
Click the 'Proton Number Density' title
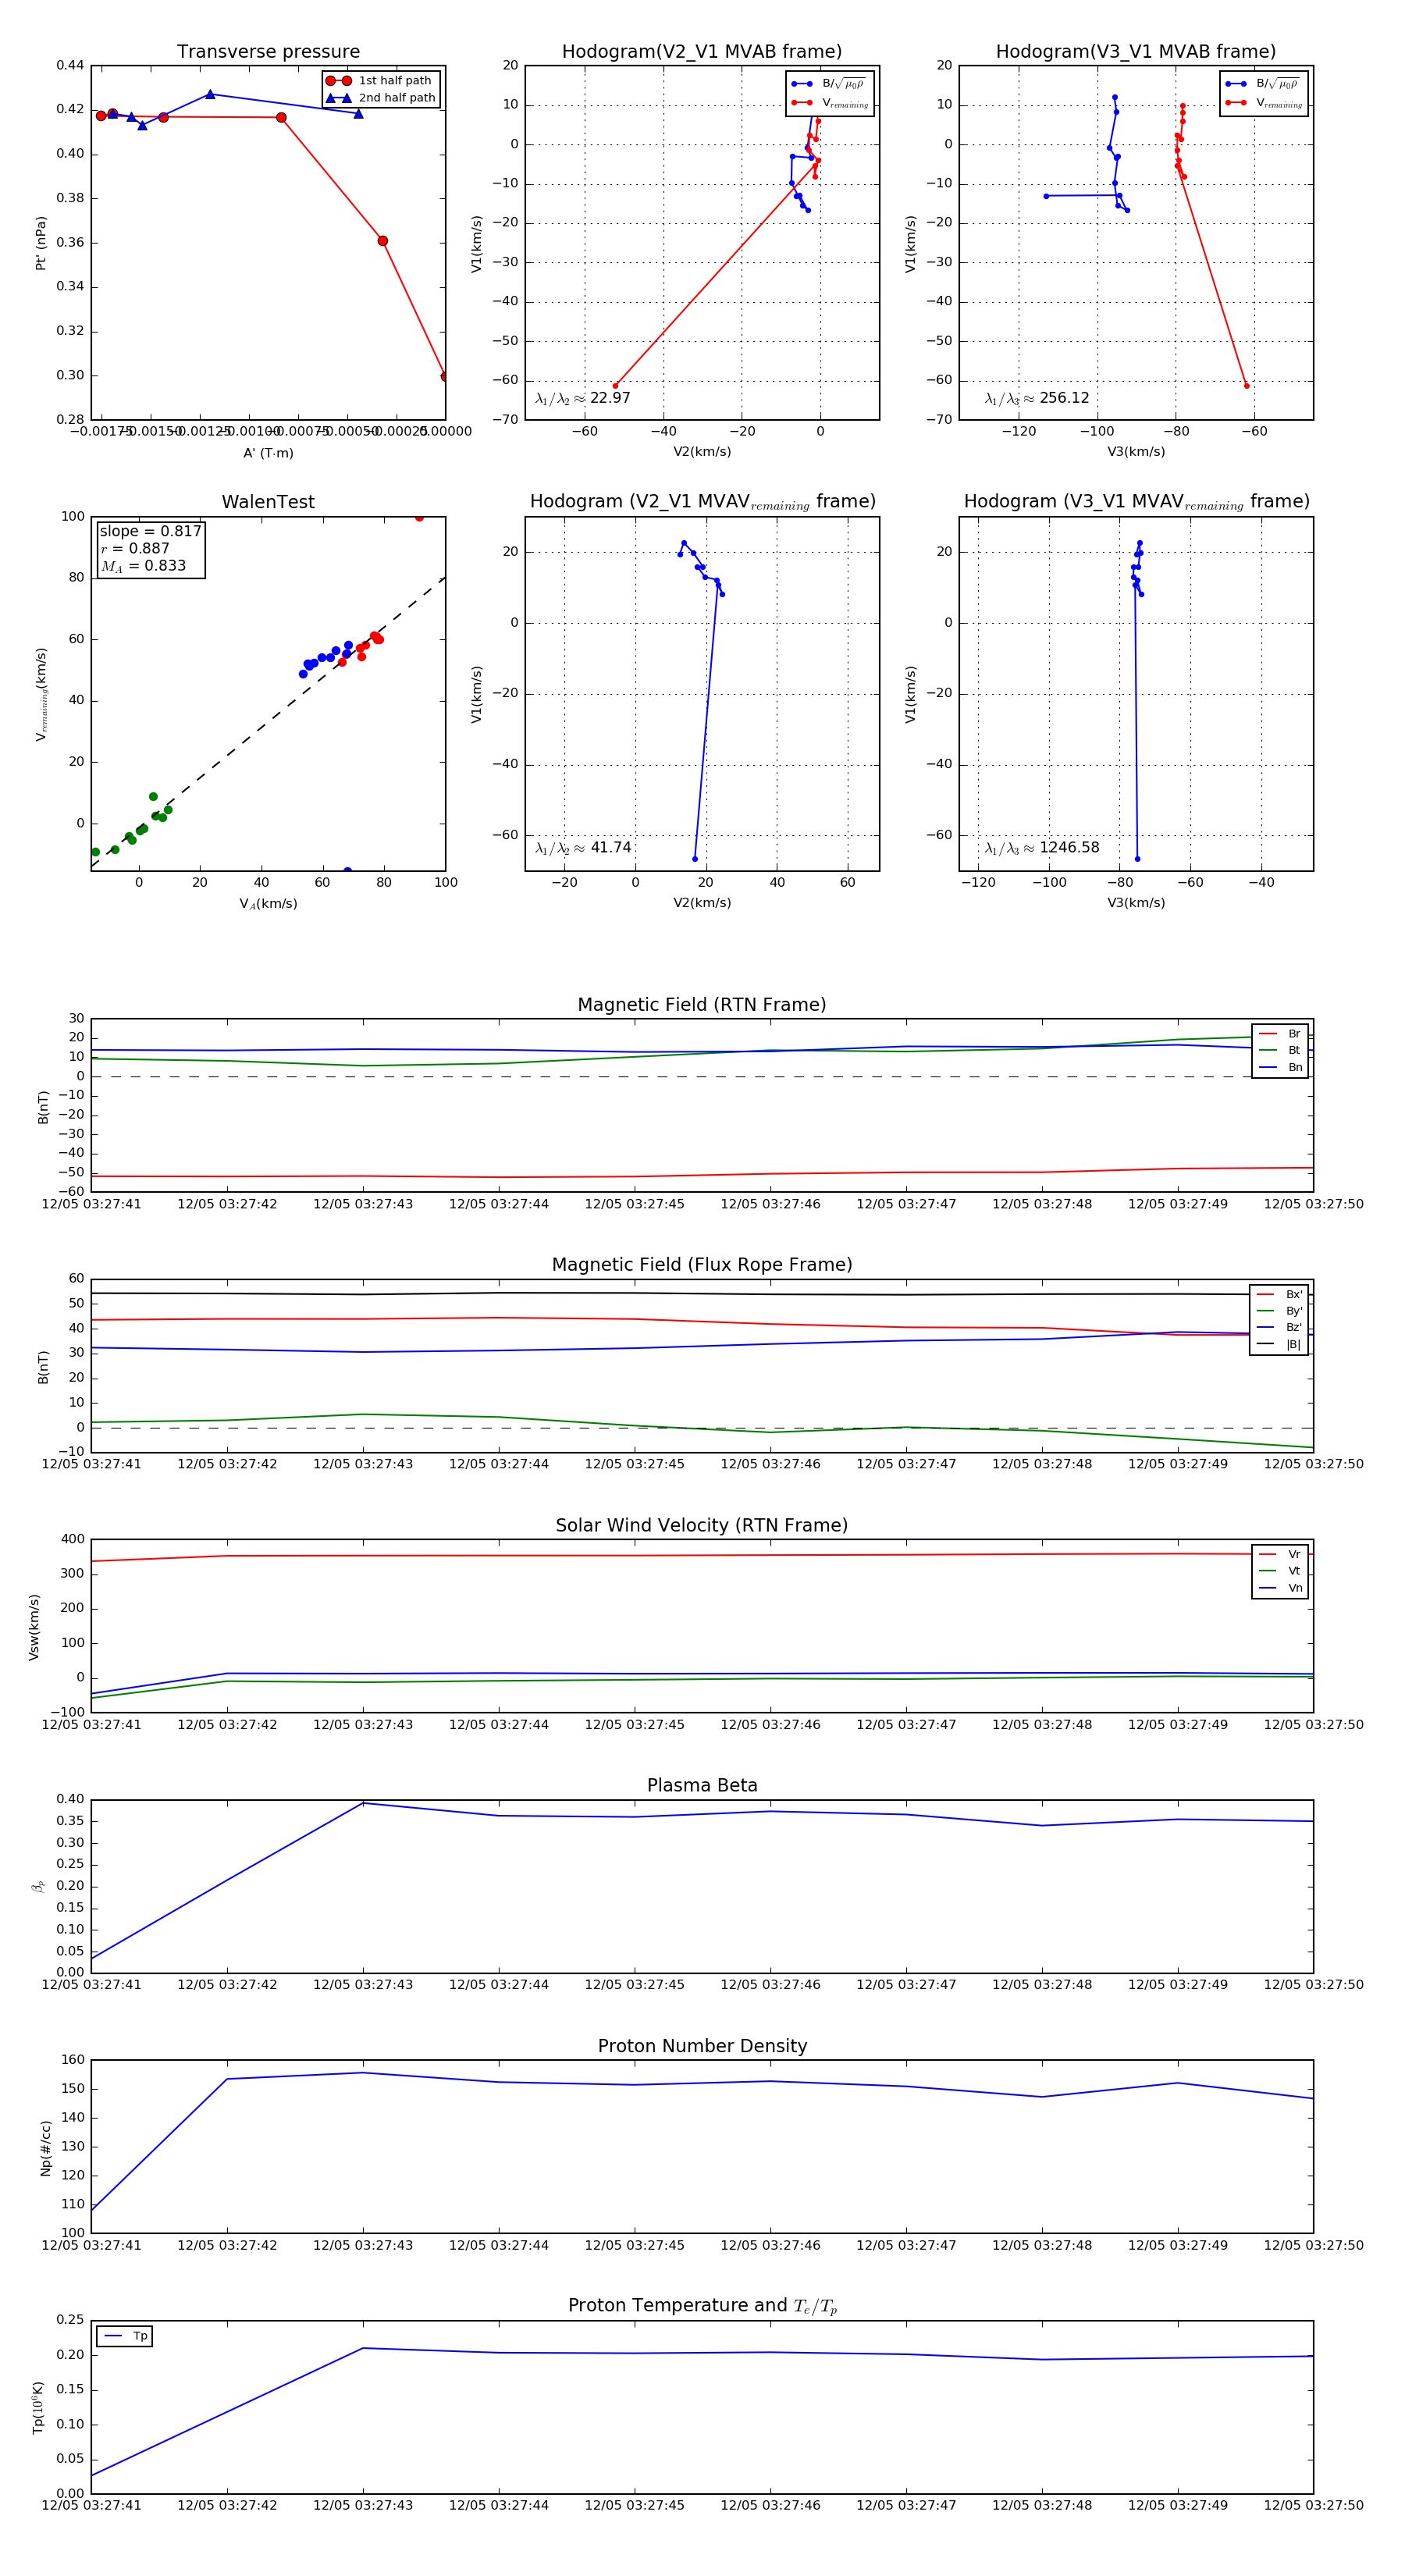[x=702, y=2046]
